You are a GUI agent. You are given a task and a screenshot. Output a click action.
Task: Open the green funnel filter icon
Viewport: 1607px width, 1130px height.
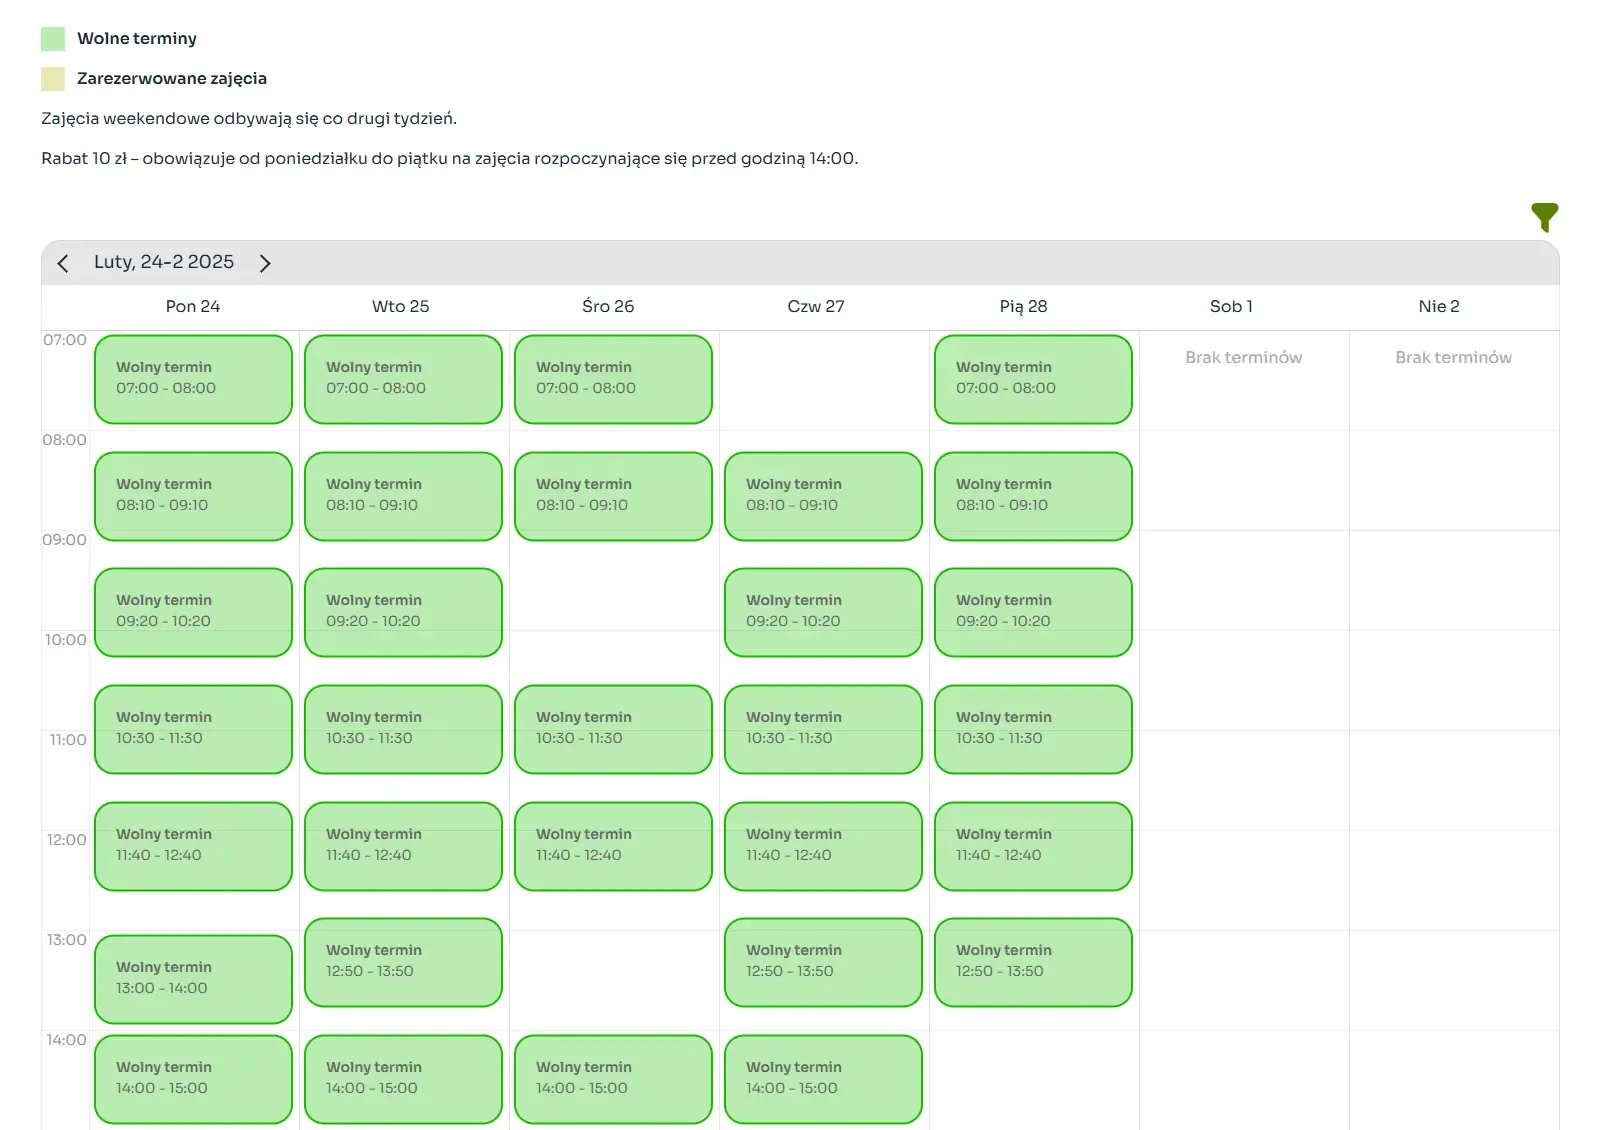click(x=1544, y=217)
